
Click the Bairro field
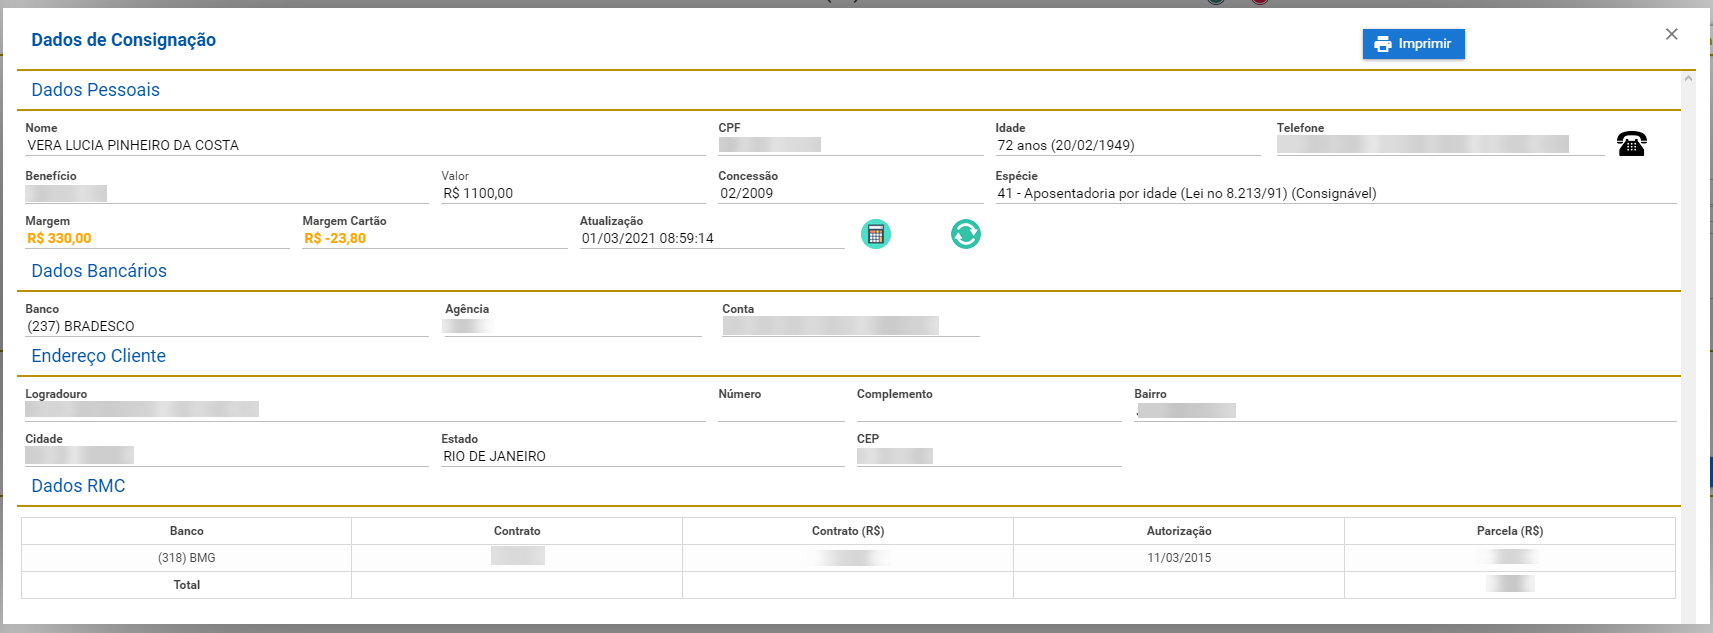click(x=1405, y=411)
